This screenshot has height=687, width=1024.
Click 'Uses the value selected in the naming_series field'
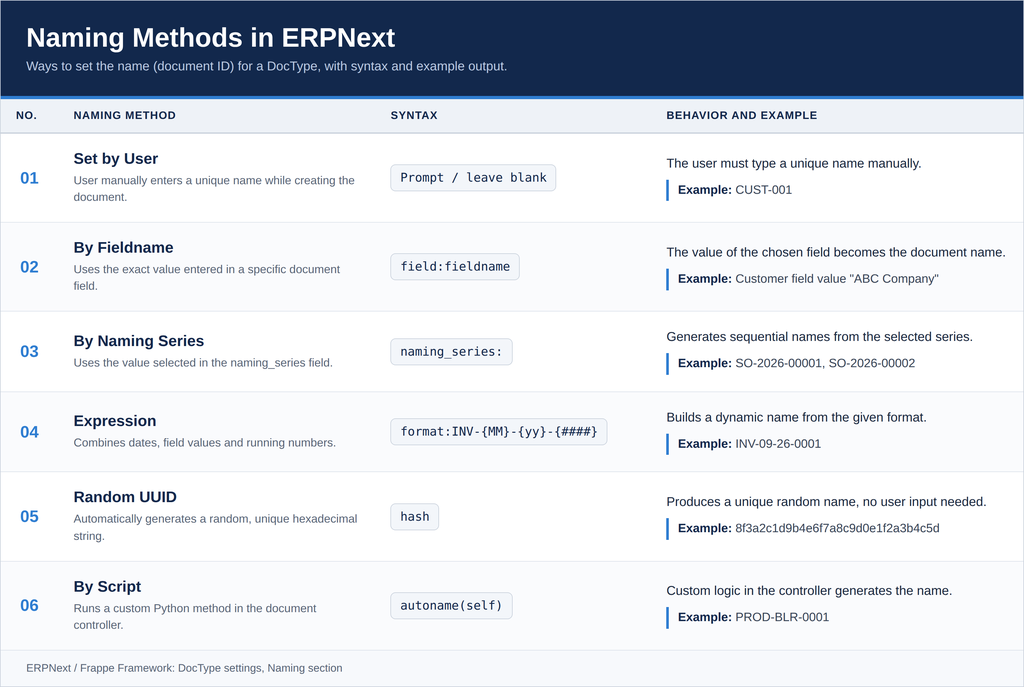203,362
